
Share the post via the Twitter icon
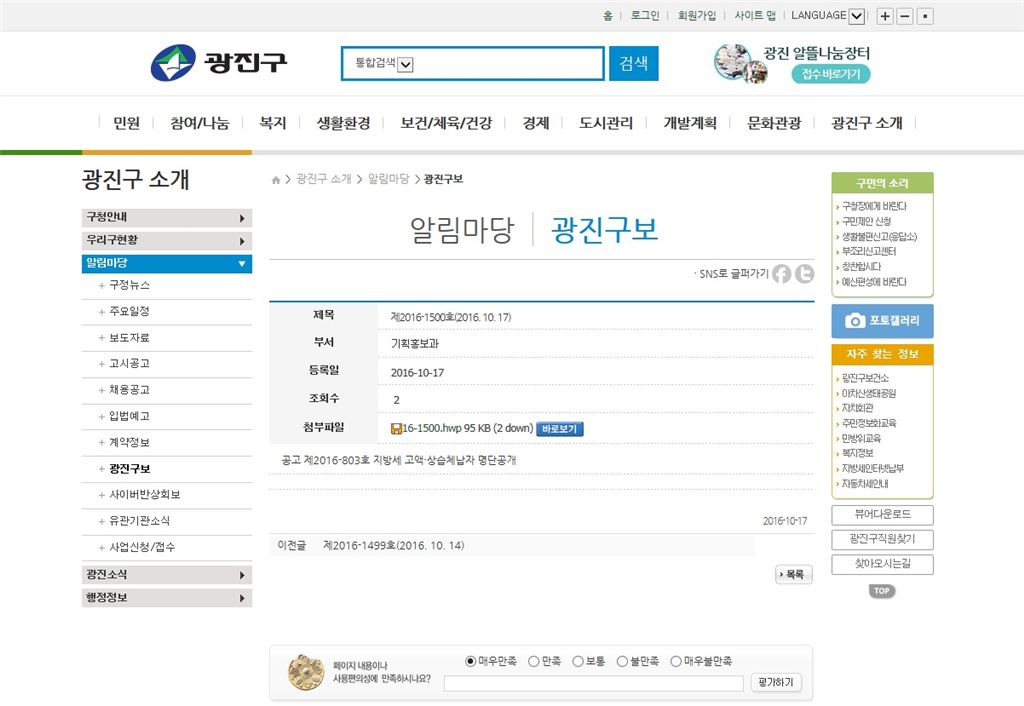[x=805, y=273]
